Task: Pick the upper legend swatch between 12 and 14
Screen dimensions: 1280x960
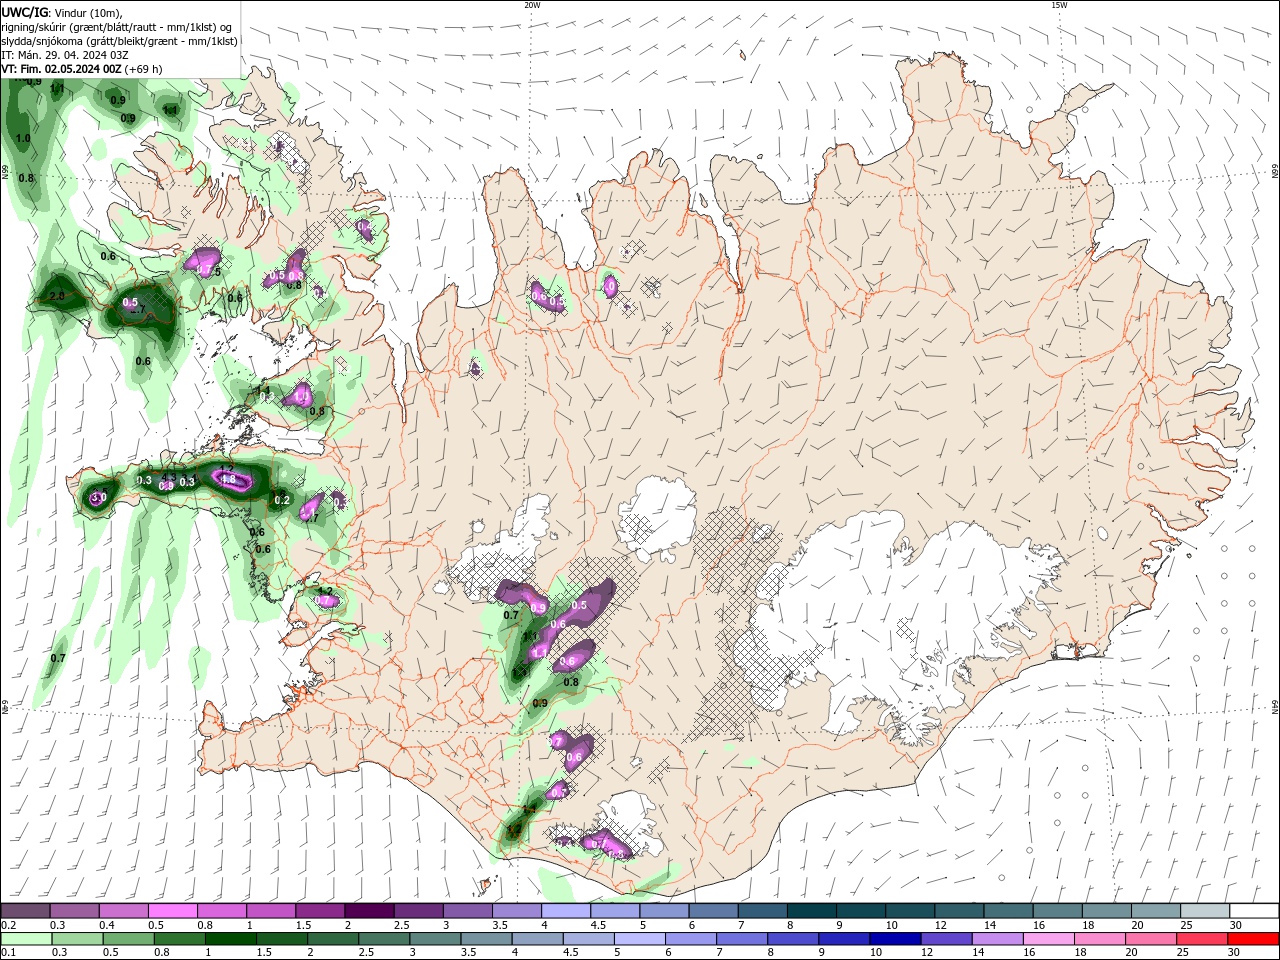Action: pos(959,911)
